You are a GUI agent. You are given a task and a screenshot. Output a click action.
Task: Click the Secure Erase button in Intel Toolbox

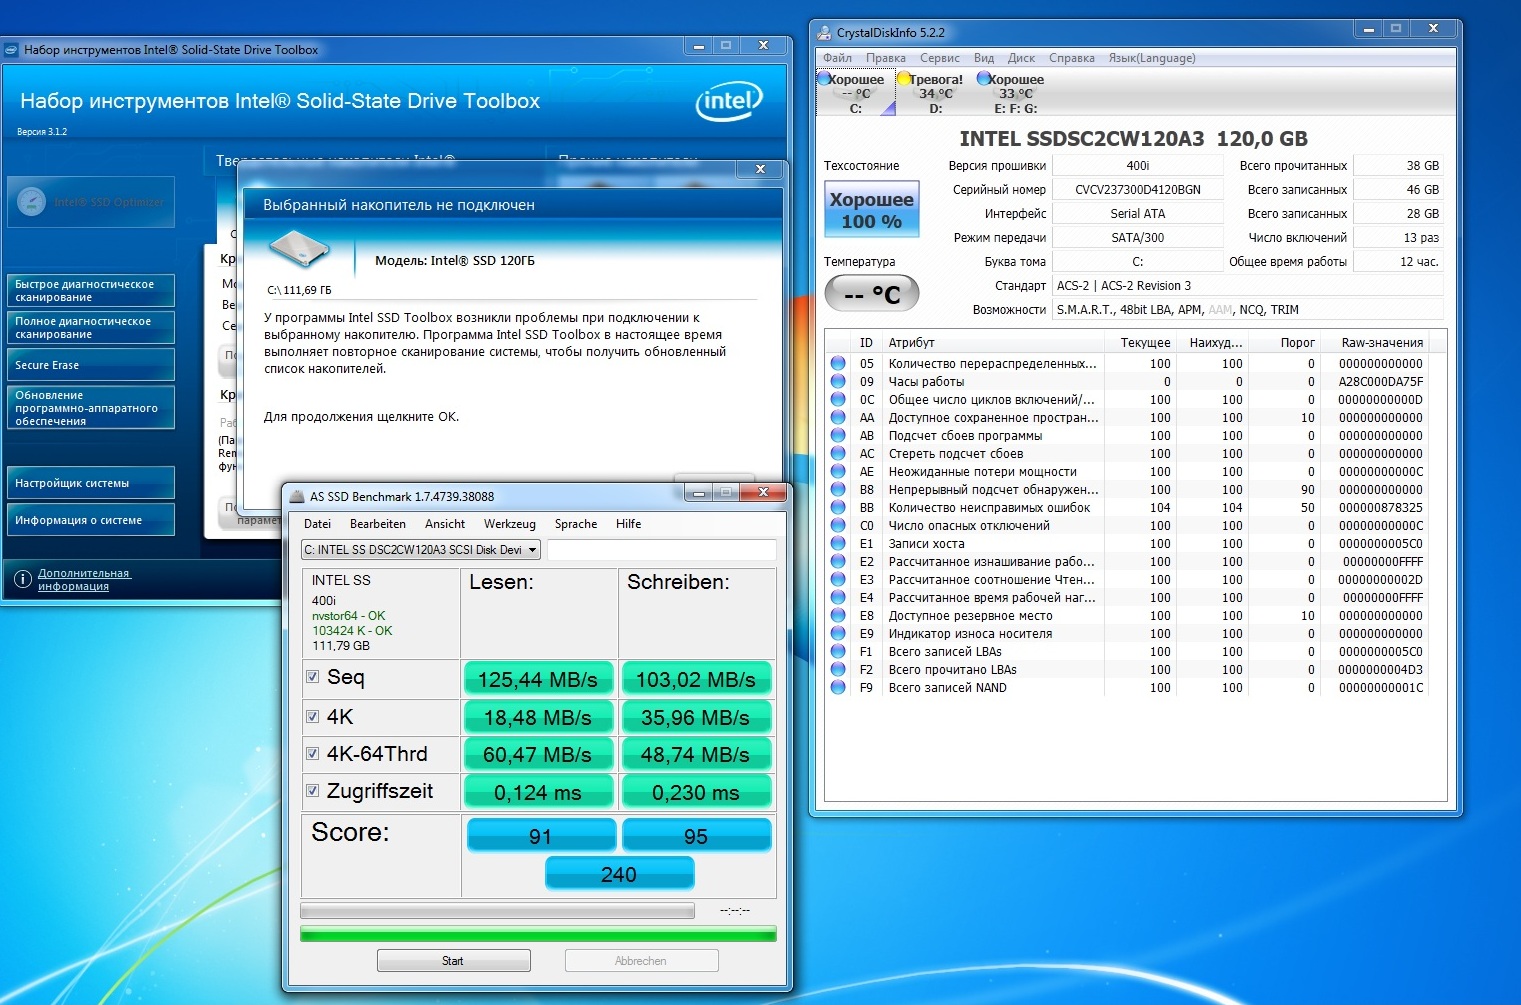[x=90, y=365]
